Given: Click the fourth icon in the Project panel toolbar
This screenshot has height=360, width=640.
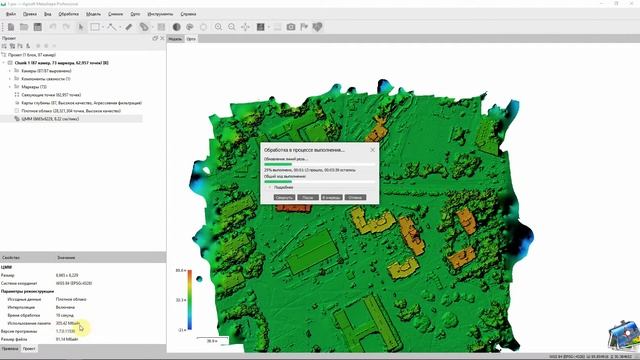Looking at the screenshot, I should 28,46.
